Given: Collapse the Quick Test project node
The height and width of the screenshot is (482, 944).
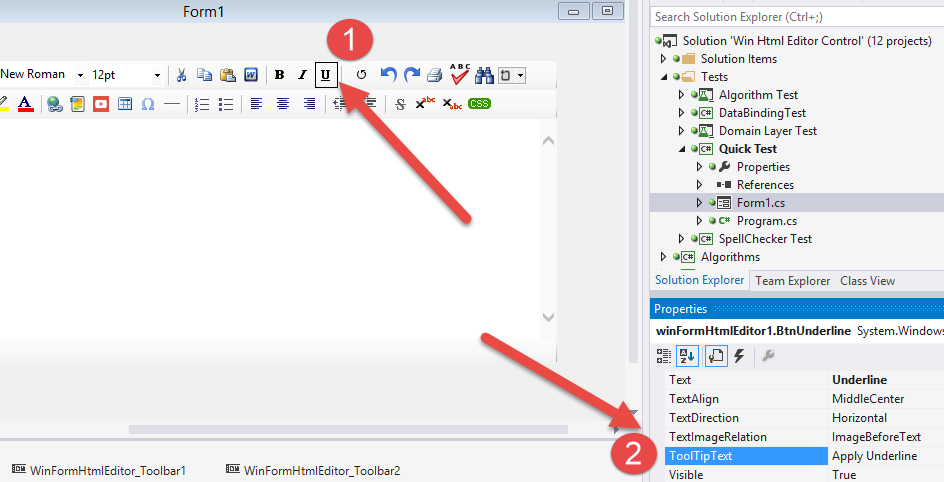Looking at the screenshot, I should [682, 149].
